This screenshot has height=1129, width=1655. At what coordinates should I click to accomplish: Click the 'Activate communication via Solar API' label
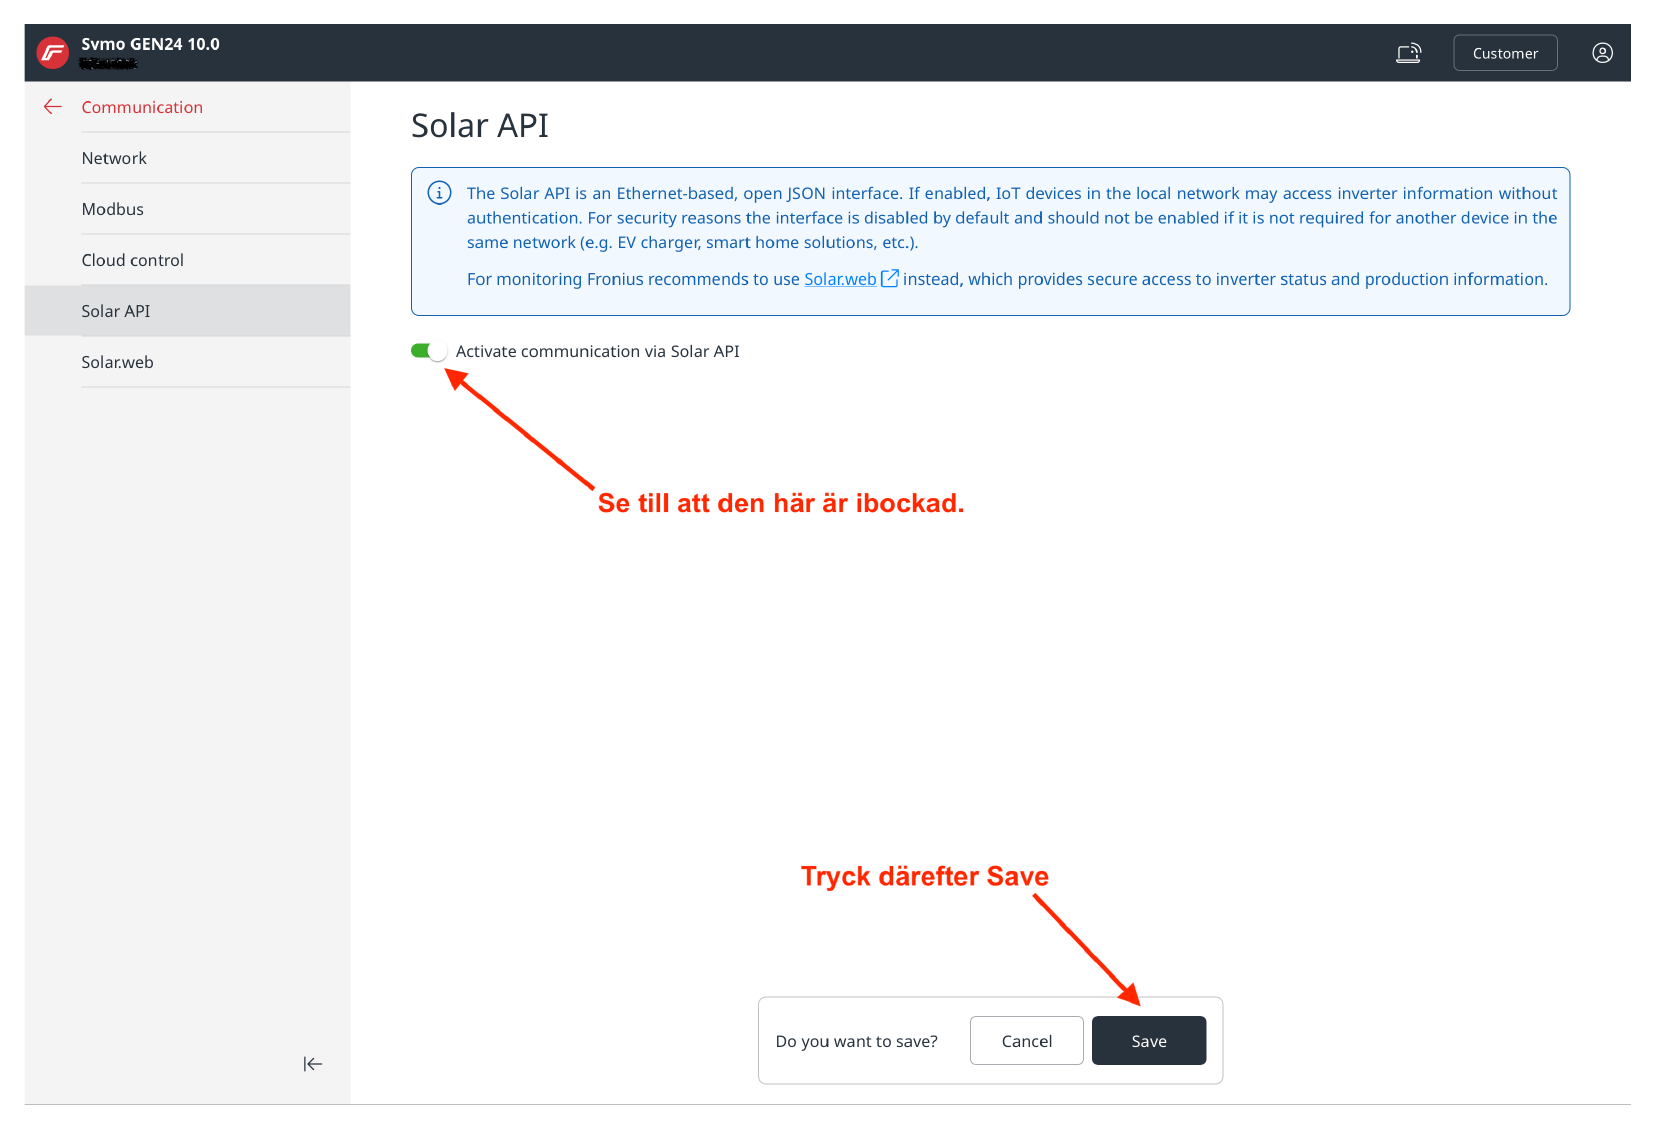click(598, 351)
